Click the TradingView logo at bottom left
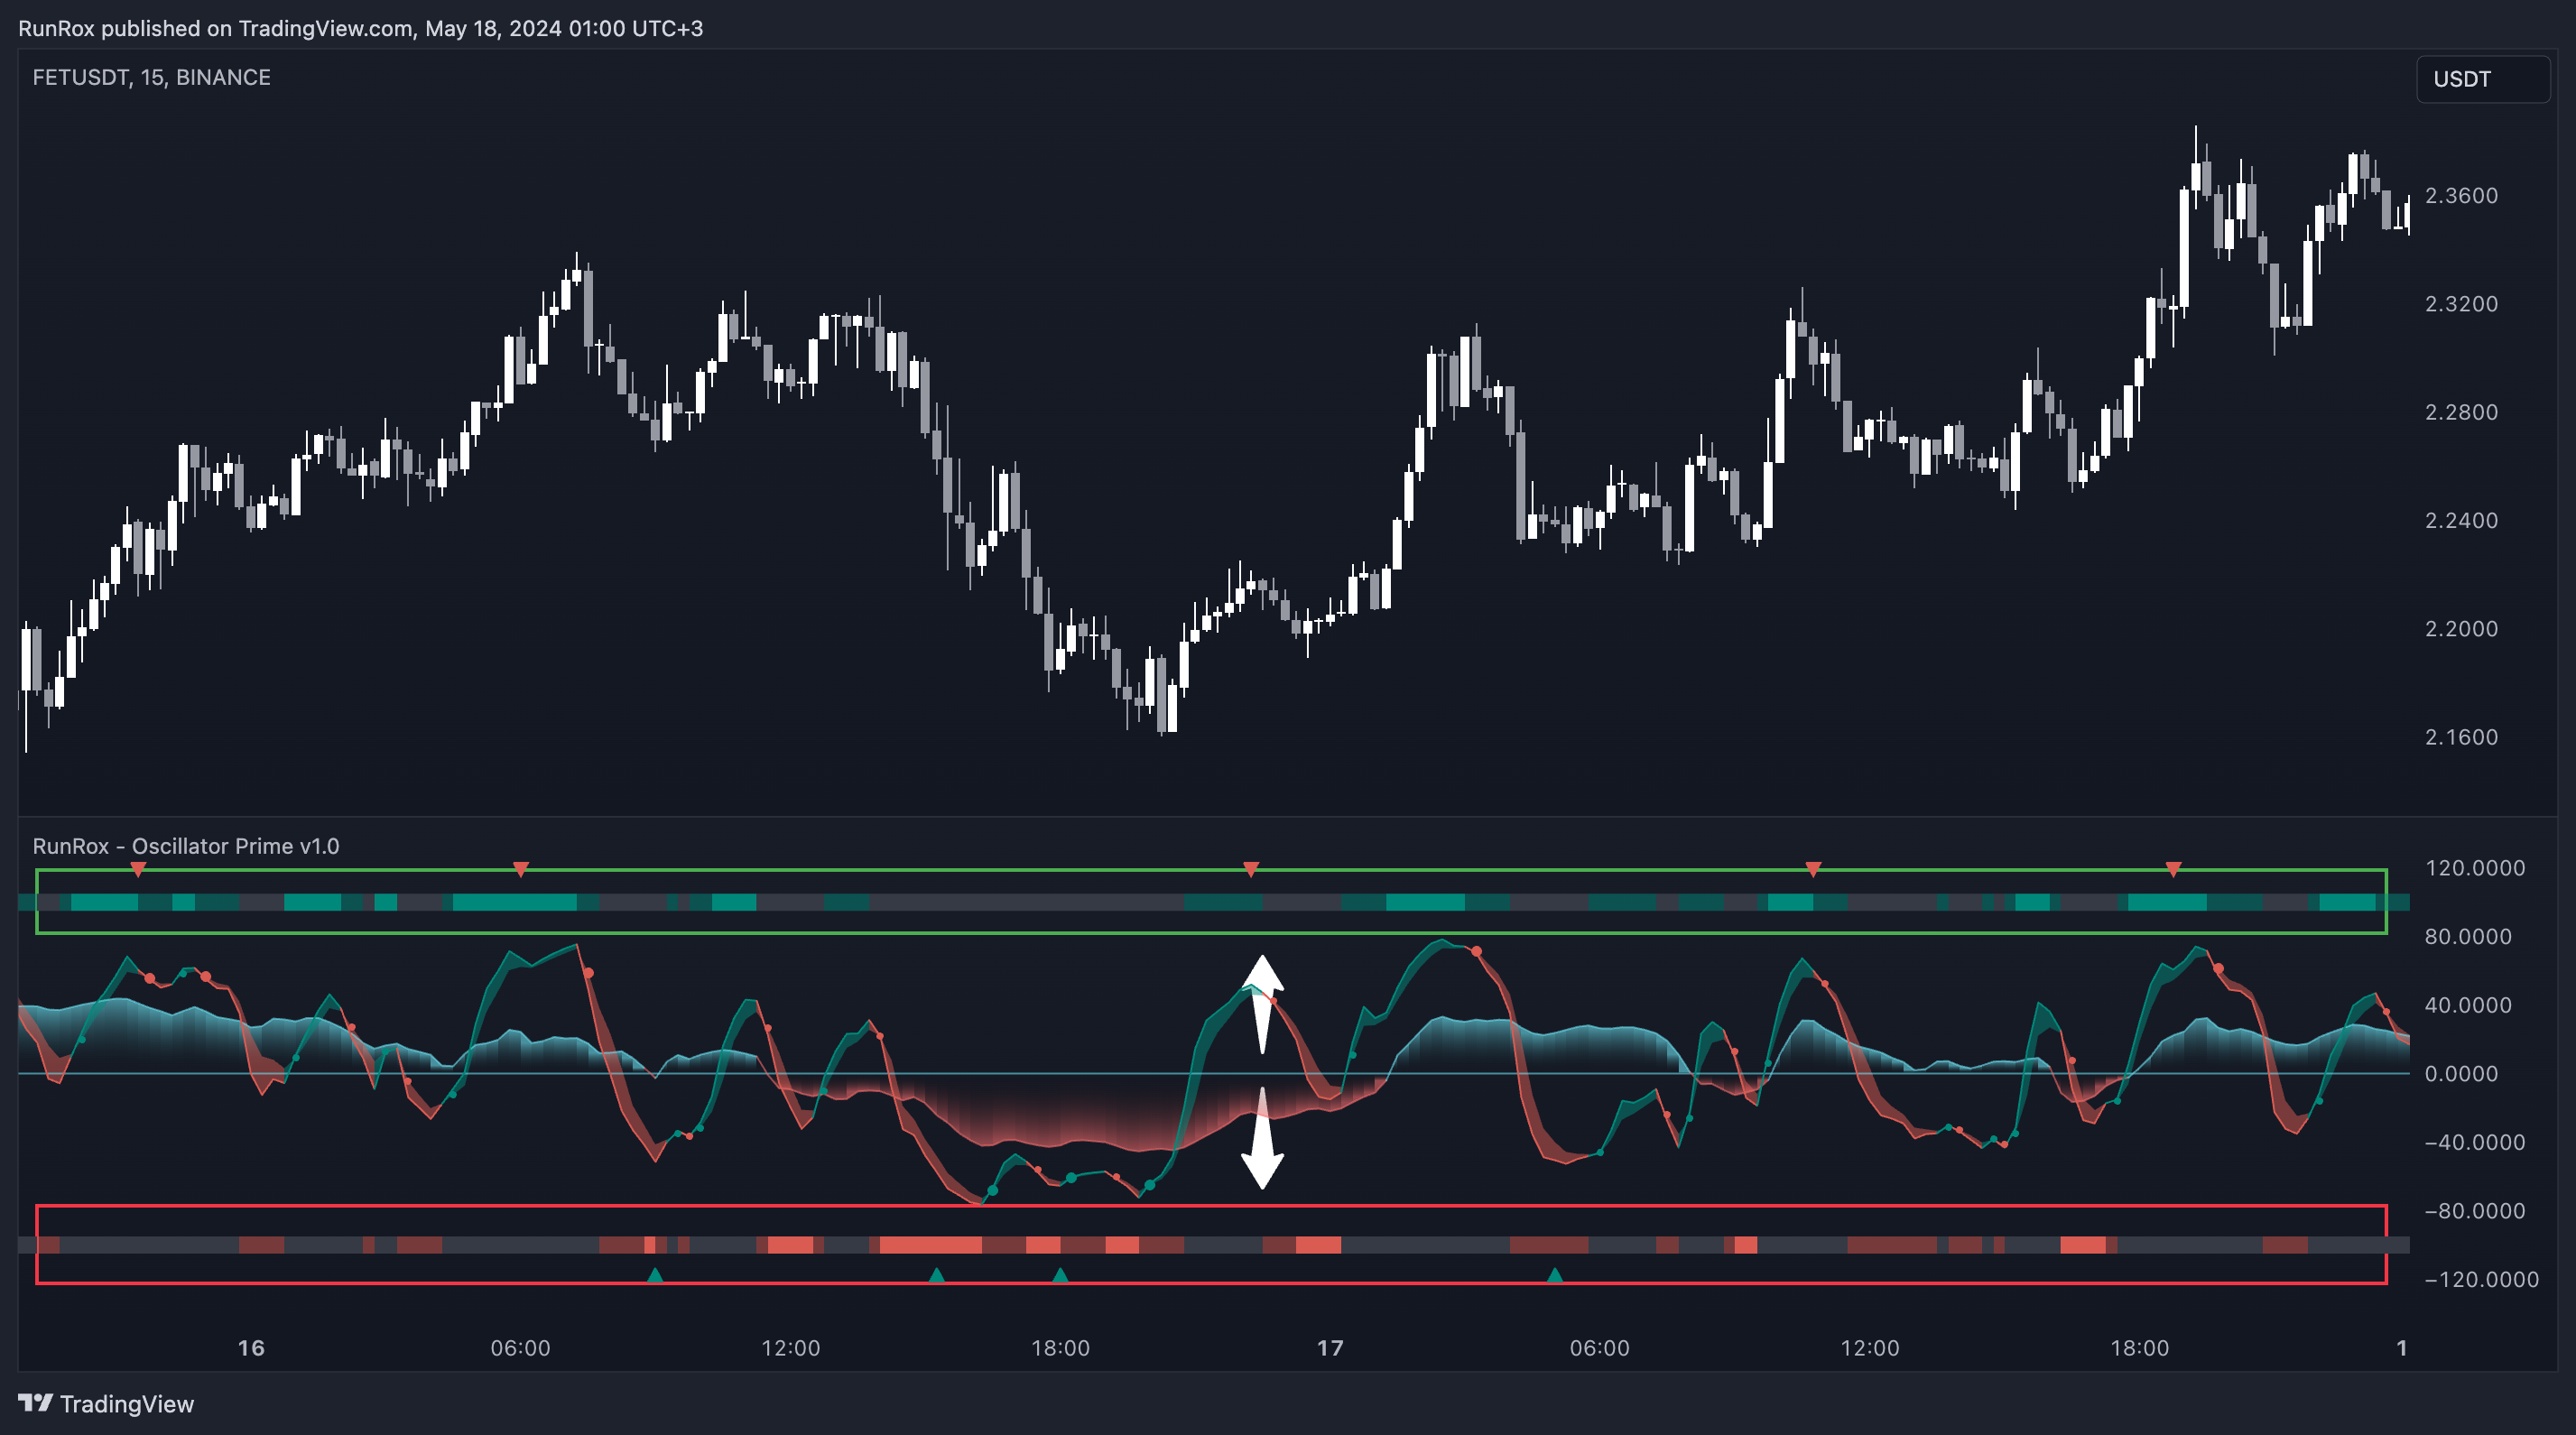The width and height of the screenshot is (2576, 1435). click(106, 1404)
